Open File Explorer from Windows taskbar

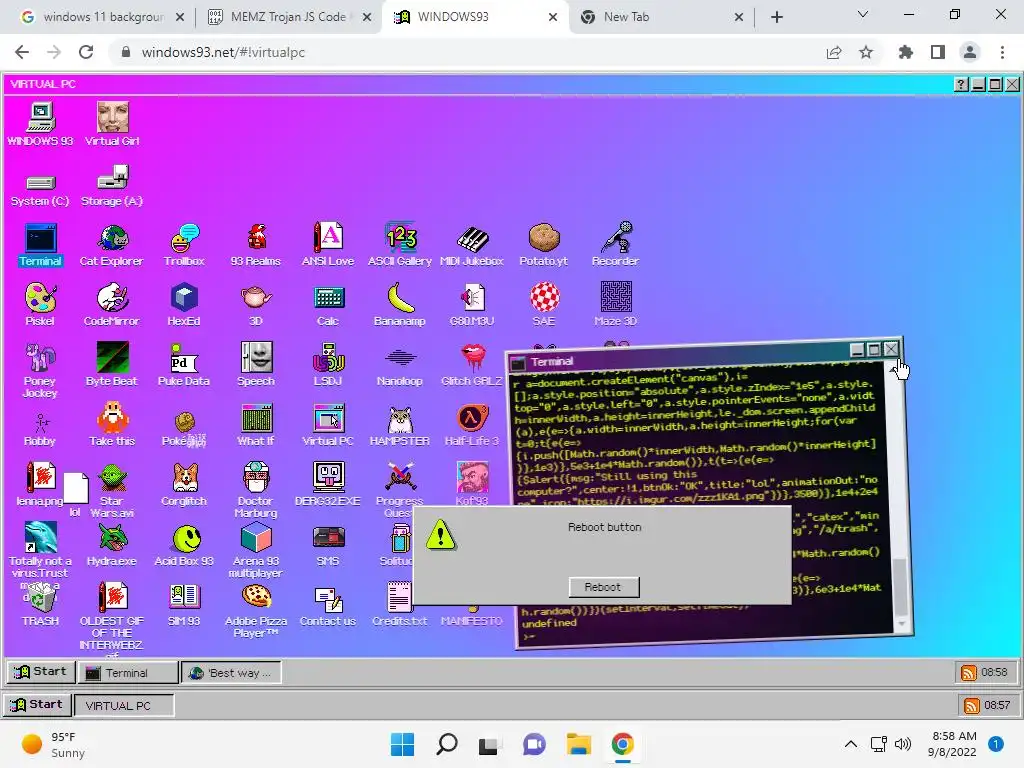tap(579, 744)
